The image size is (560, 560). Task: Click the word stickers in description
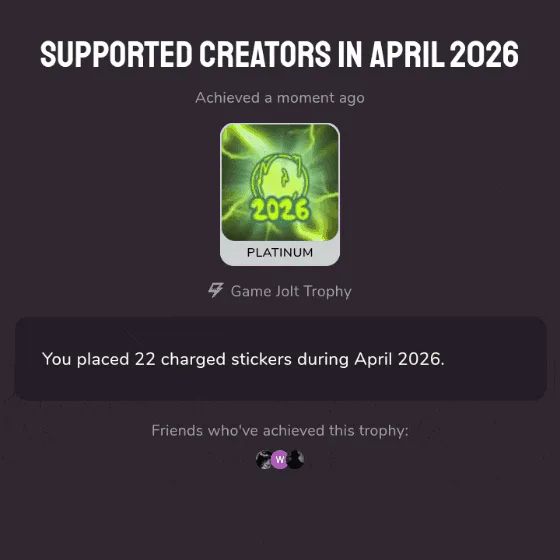tap(261, 359)
